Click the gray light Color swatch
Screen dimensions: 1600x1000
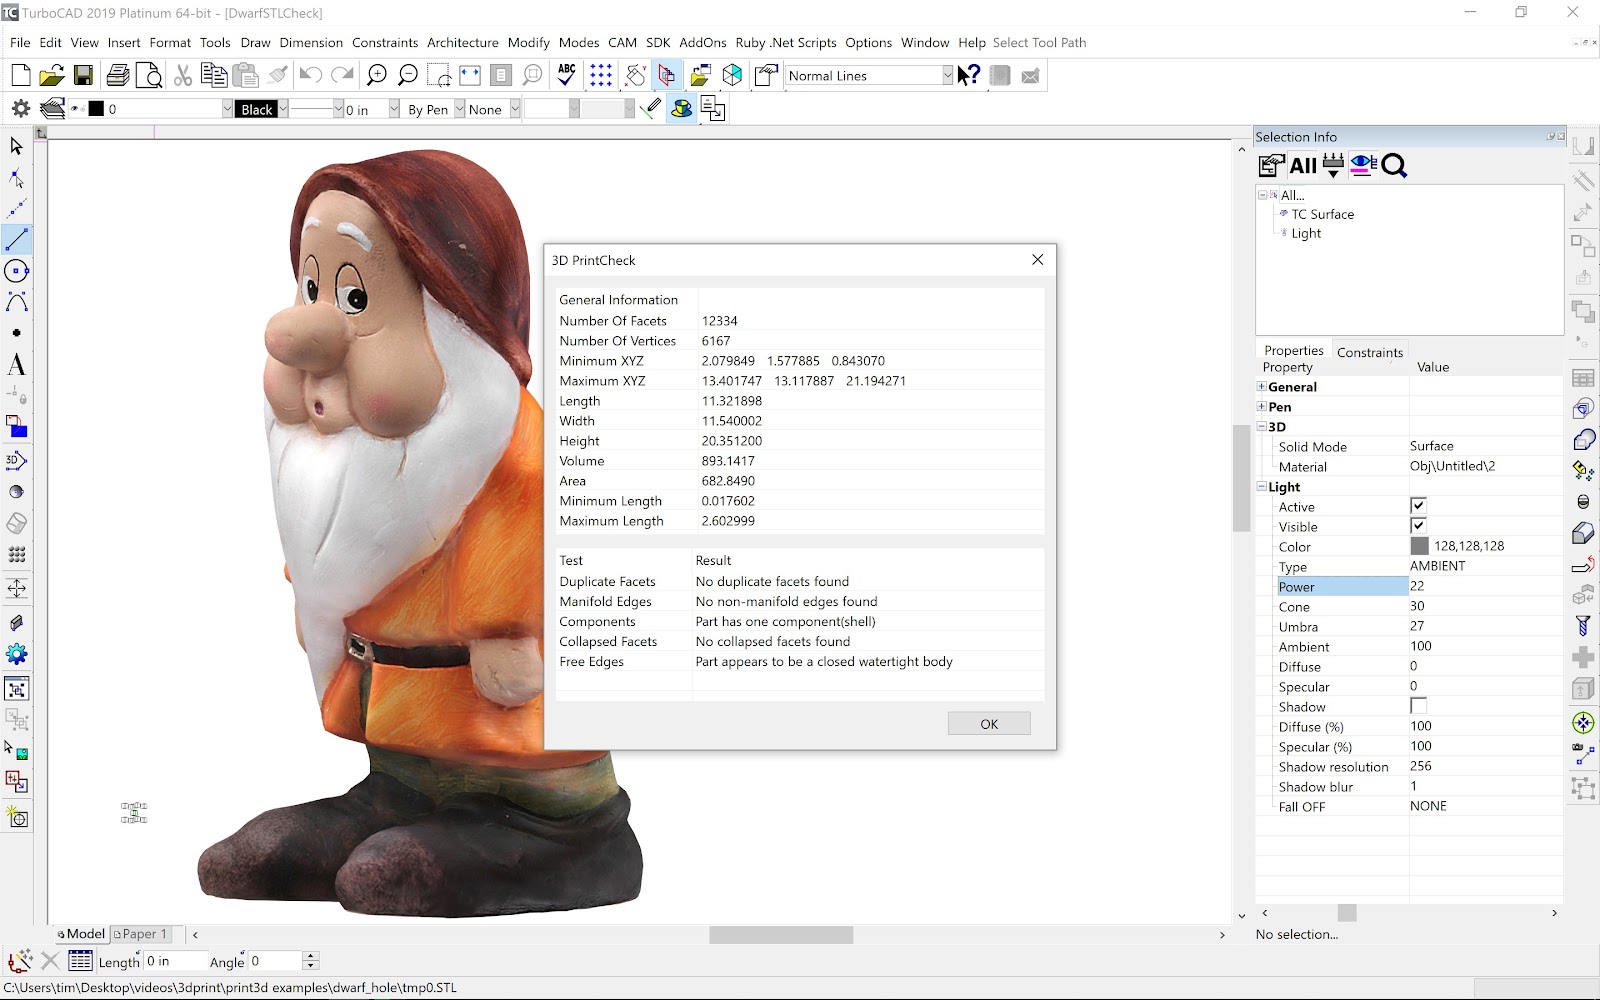pos(1419,546)
